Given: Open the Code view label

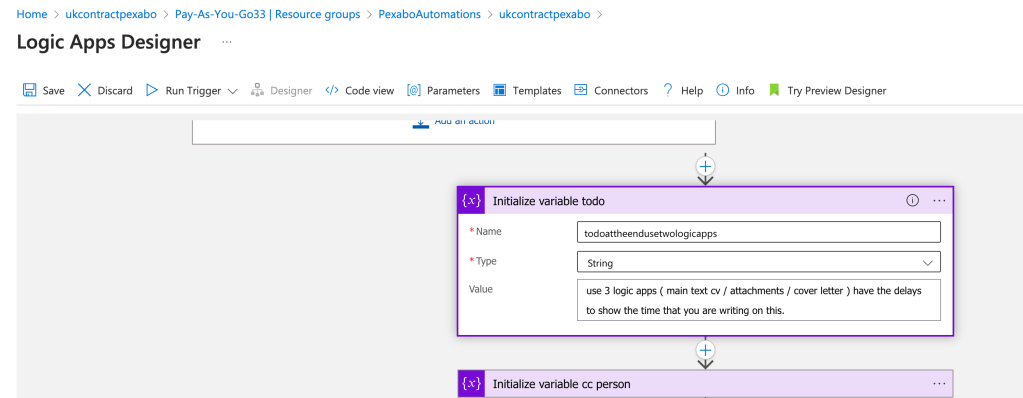Looking at the screenshot, I should 369,91.
